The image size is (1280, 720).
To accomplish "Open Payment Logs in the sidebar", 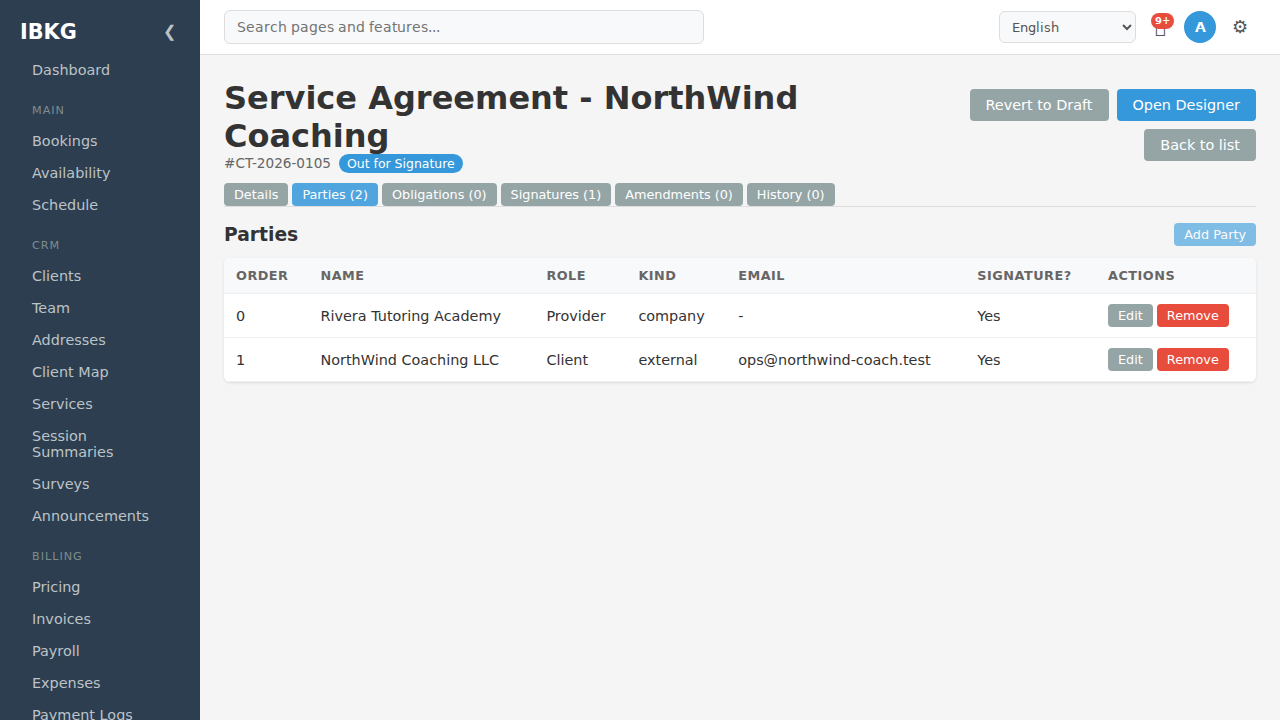I will pos(82,713).
